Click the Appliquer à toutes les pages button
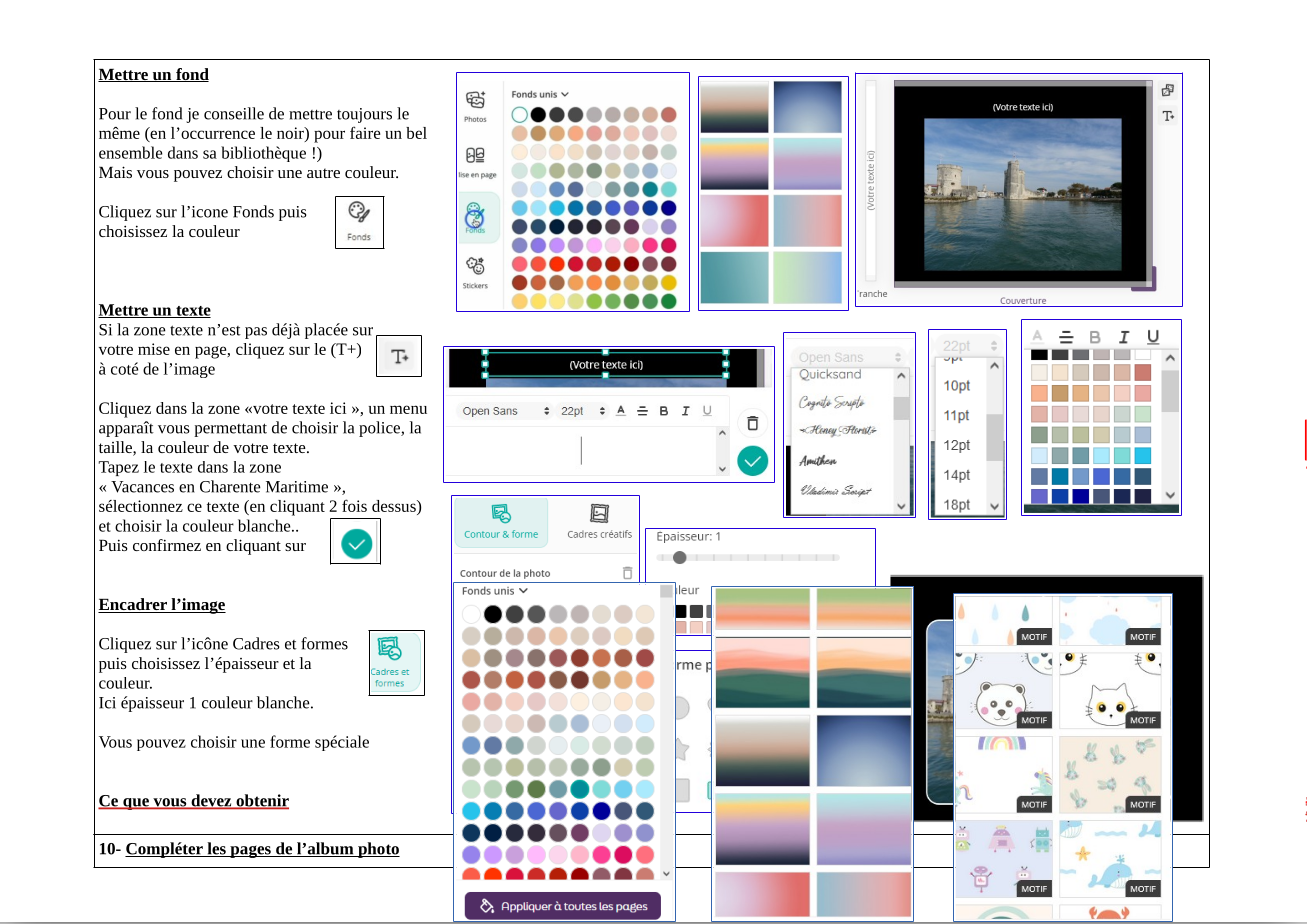The image size is (1307, 924). click(563, 906)
